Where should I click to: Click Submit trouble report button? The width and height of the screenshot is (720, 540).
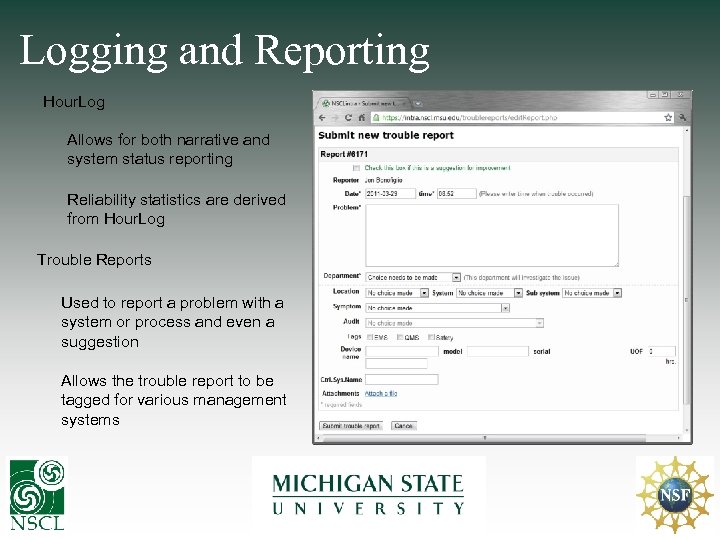click(x=351, y=426)
